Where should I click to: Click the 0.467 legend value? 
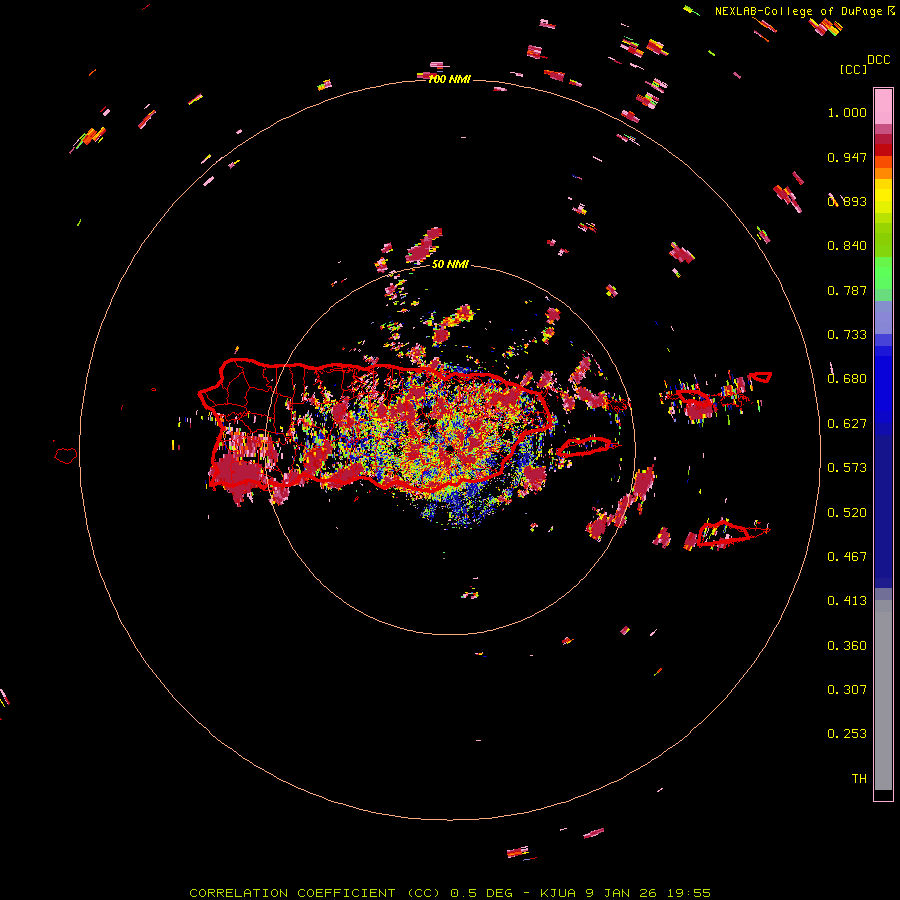pos(847,557)
